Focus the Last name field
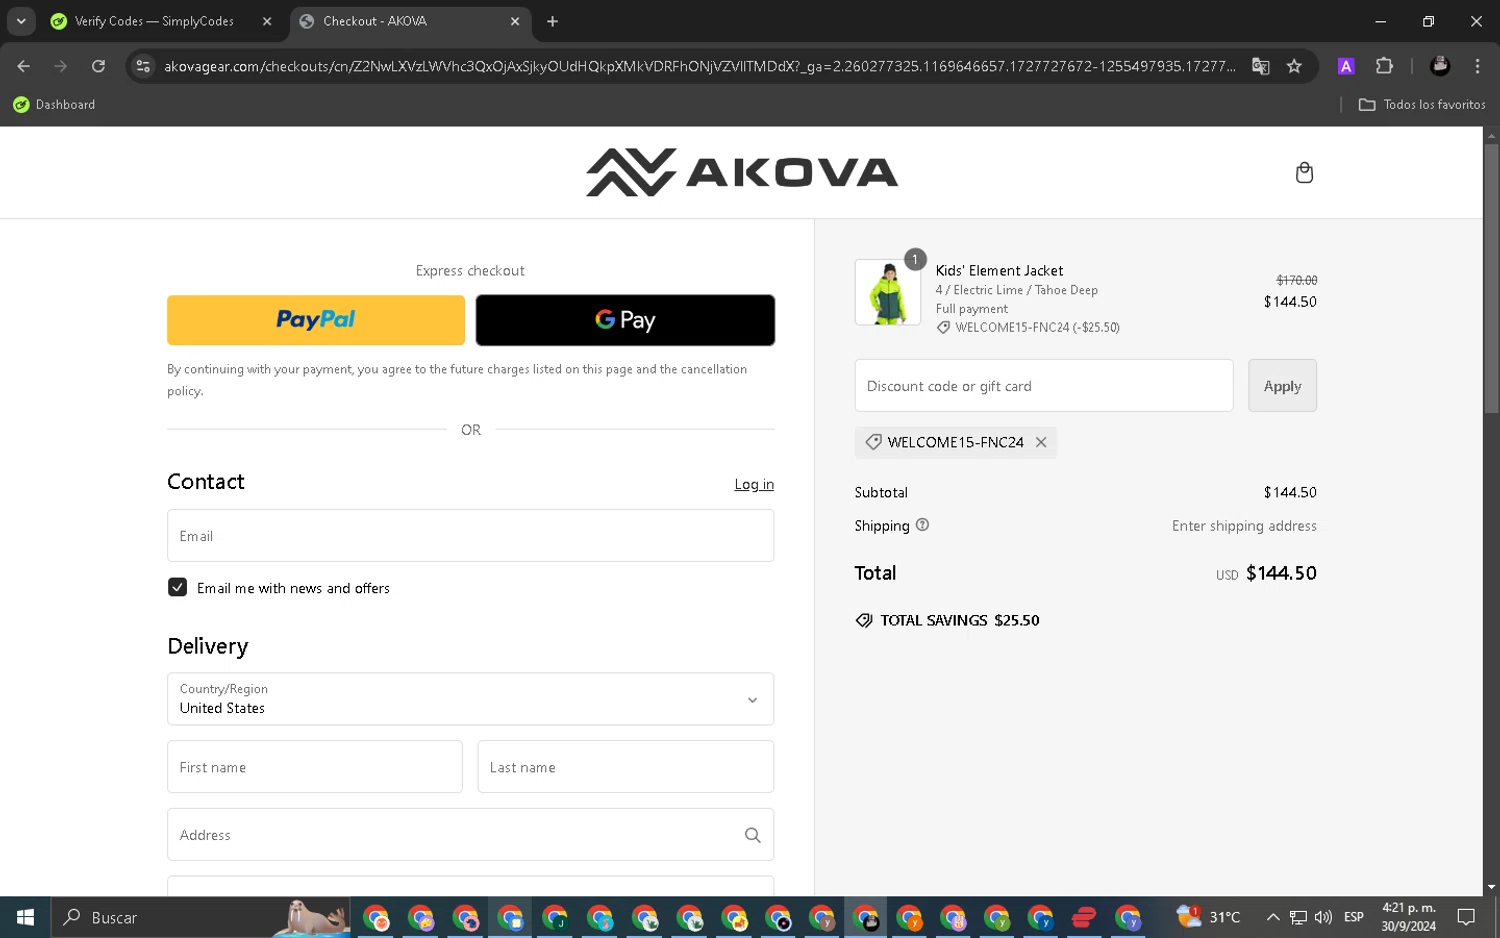The height and width of the screenshot is (938, 1500). (x=626, y=767)
